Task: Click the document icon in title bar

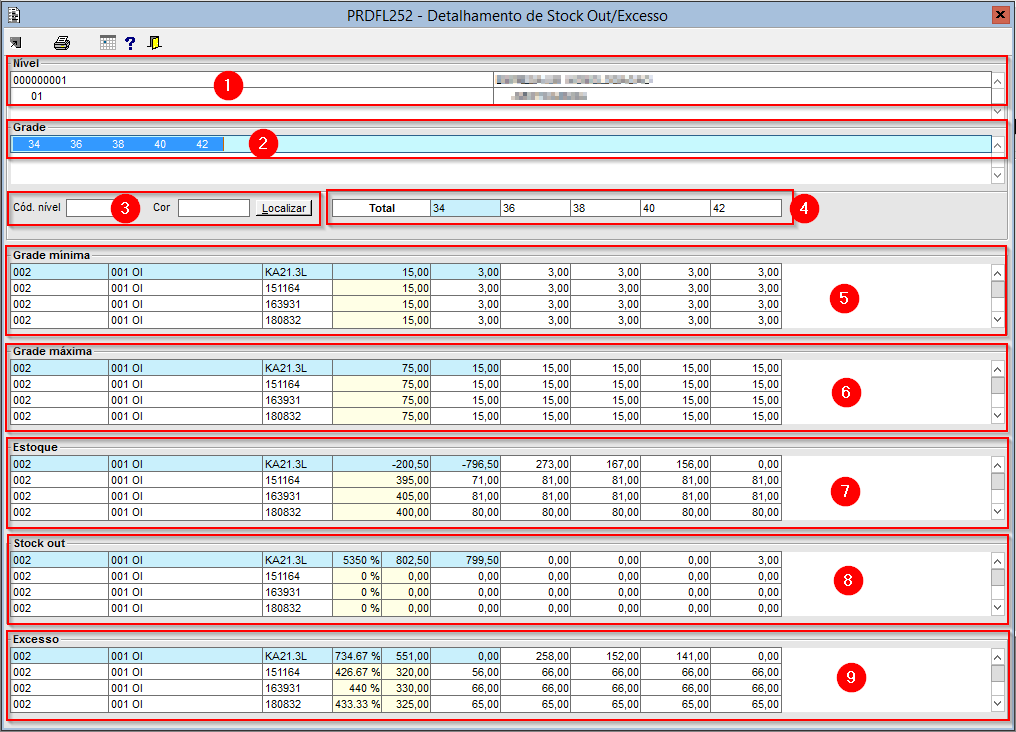Action: pyautogui.click(x=14, y=14)
